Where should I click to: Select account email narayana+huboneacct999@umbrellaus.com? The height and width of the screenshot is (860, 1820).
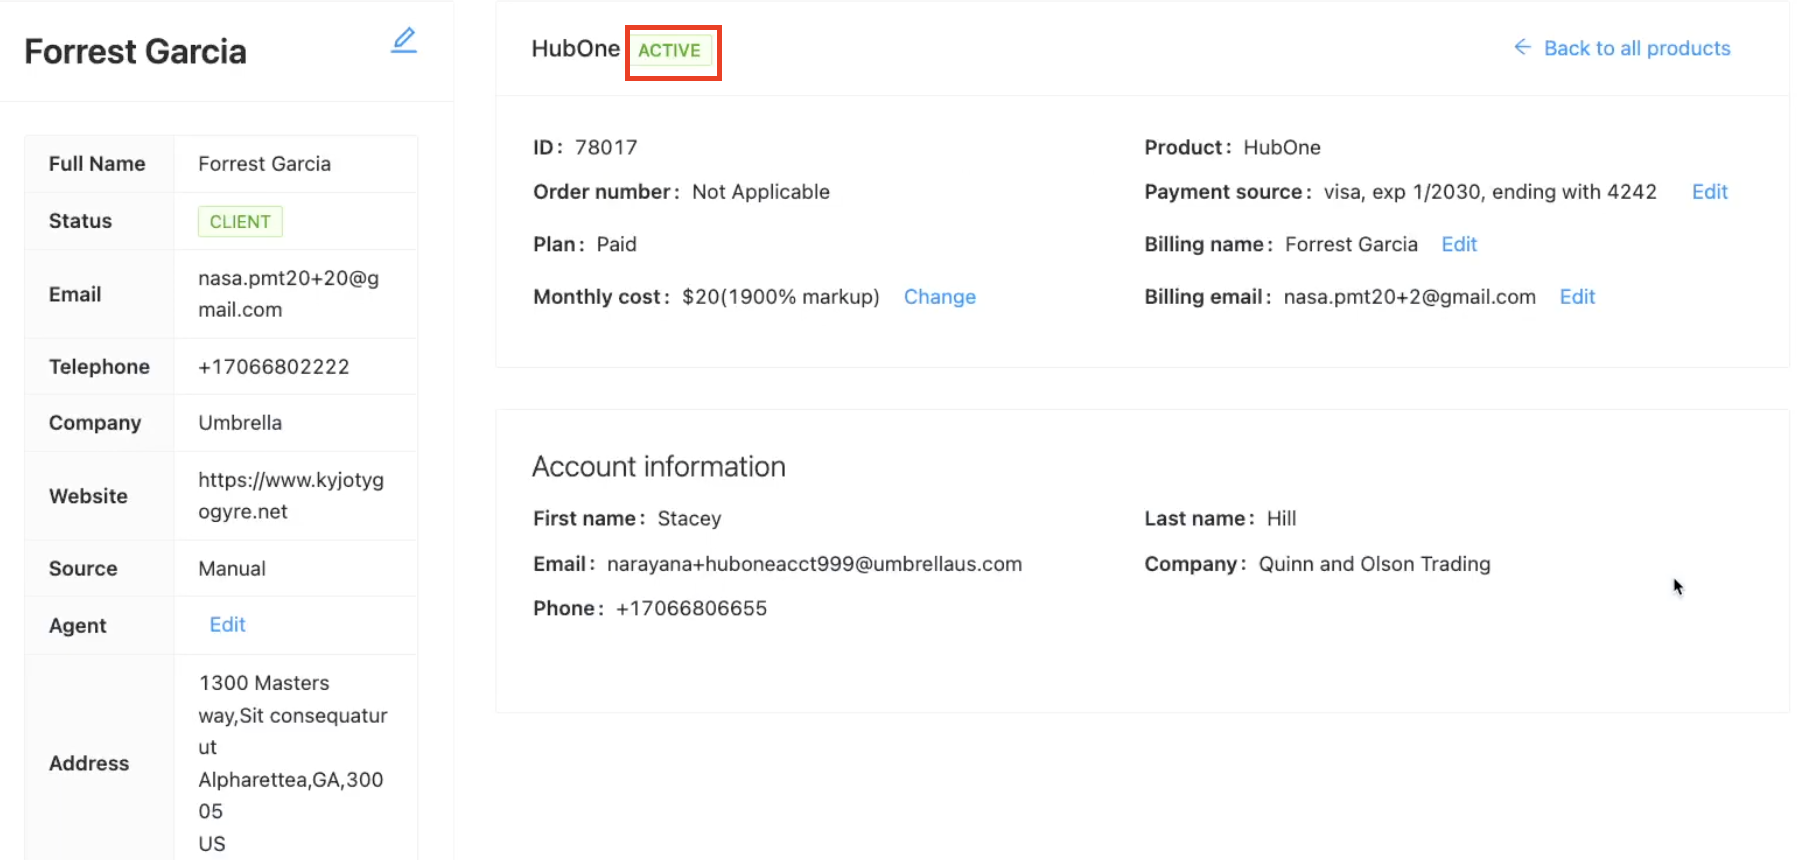coord(814,564)
